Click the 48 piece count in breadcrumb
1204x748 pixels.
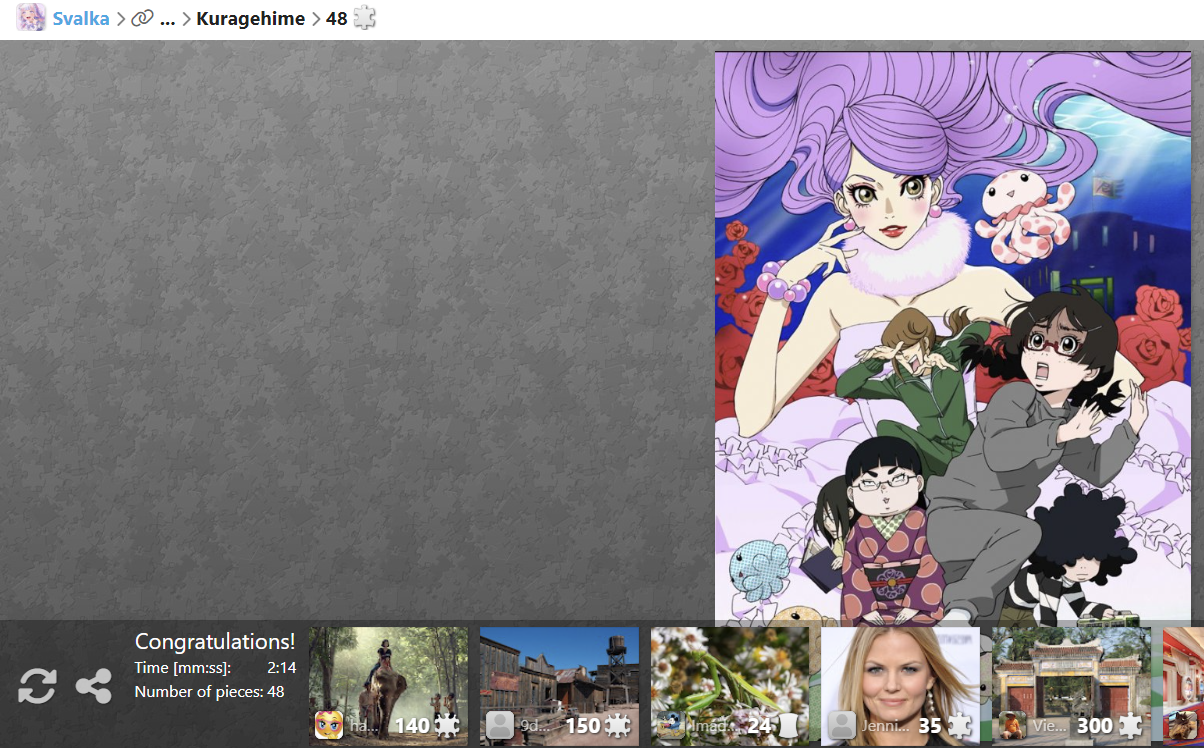pos(336,18)
